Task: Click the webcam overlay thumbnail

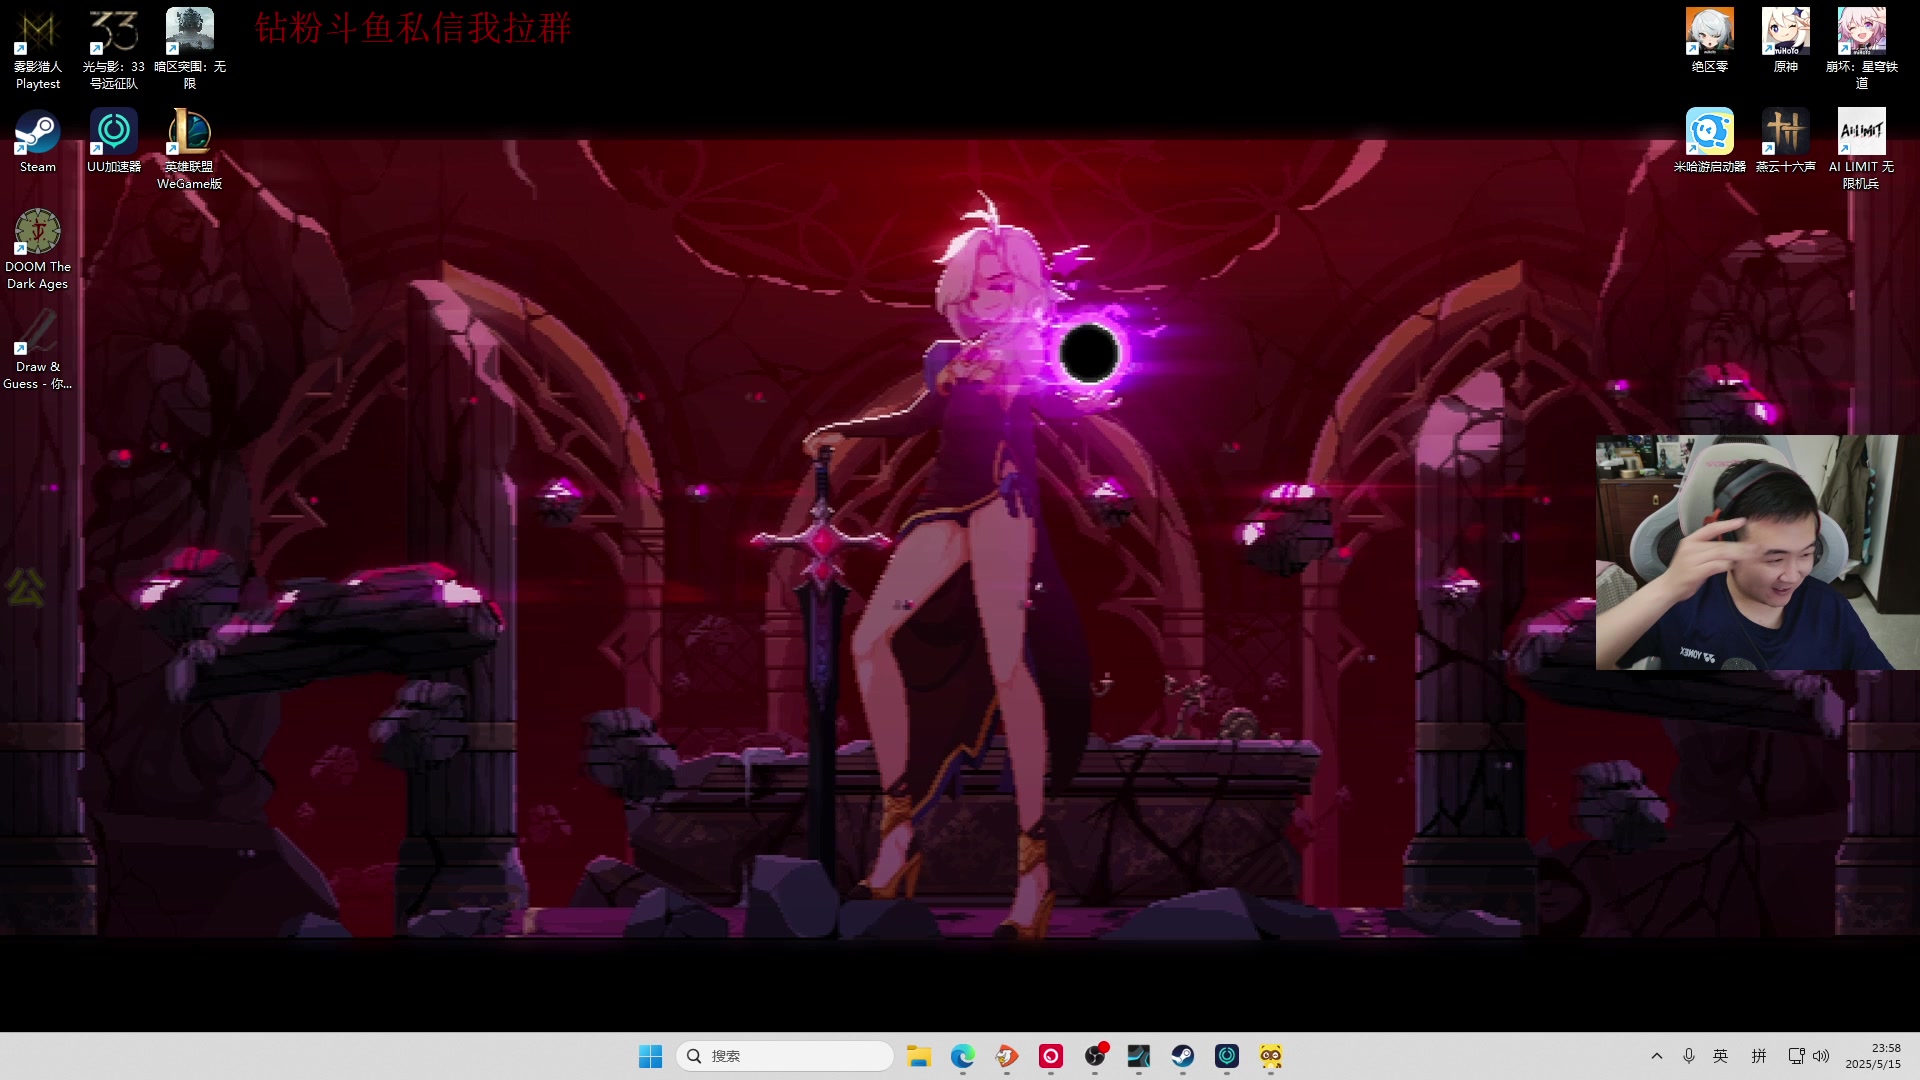Action: 1757,552
